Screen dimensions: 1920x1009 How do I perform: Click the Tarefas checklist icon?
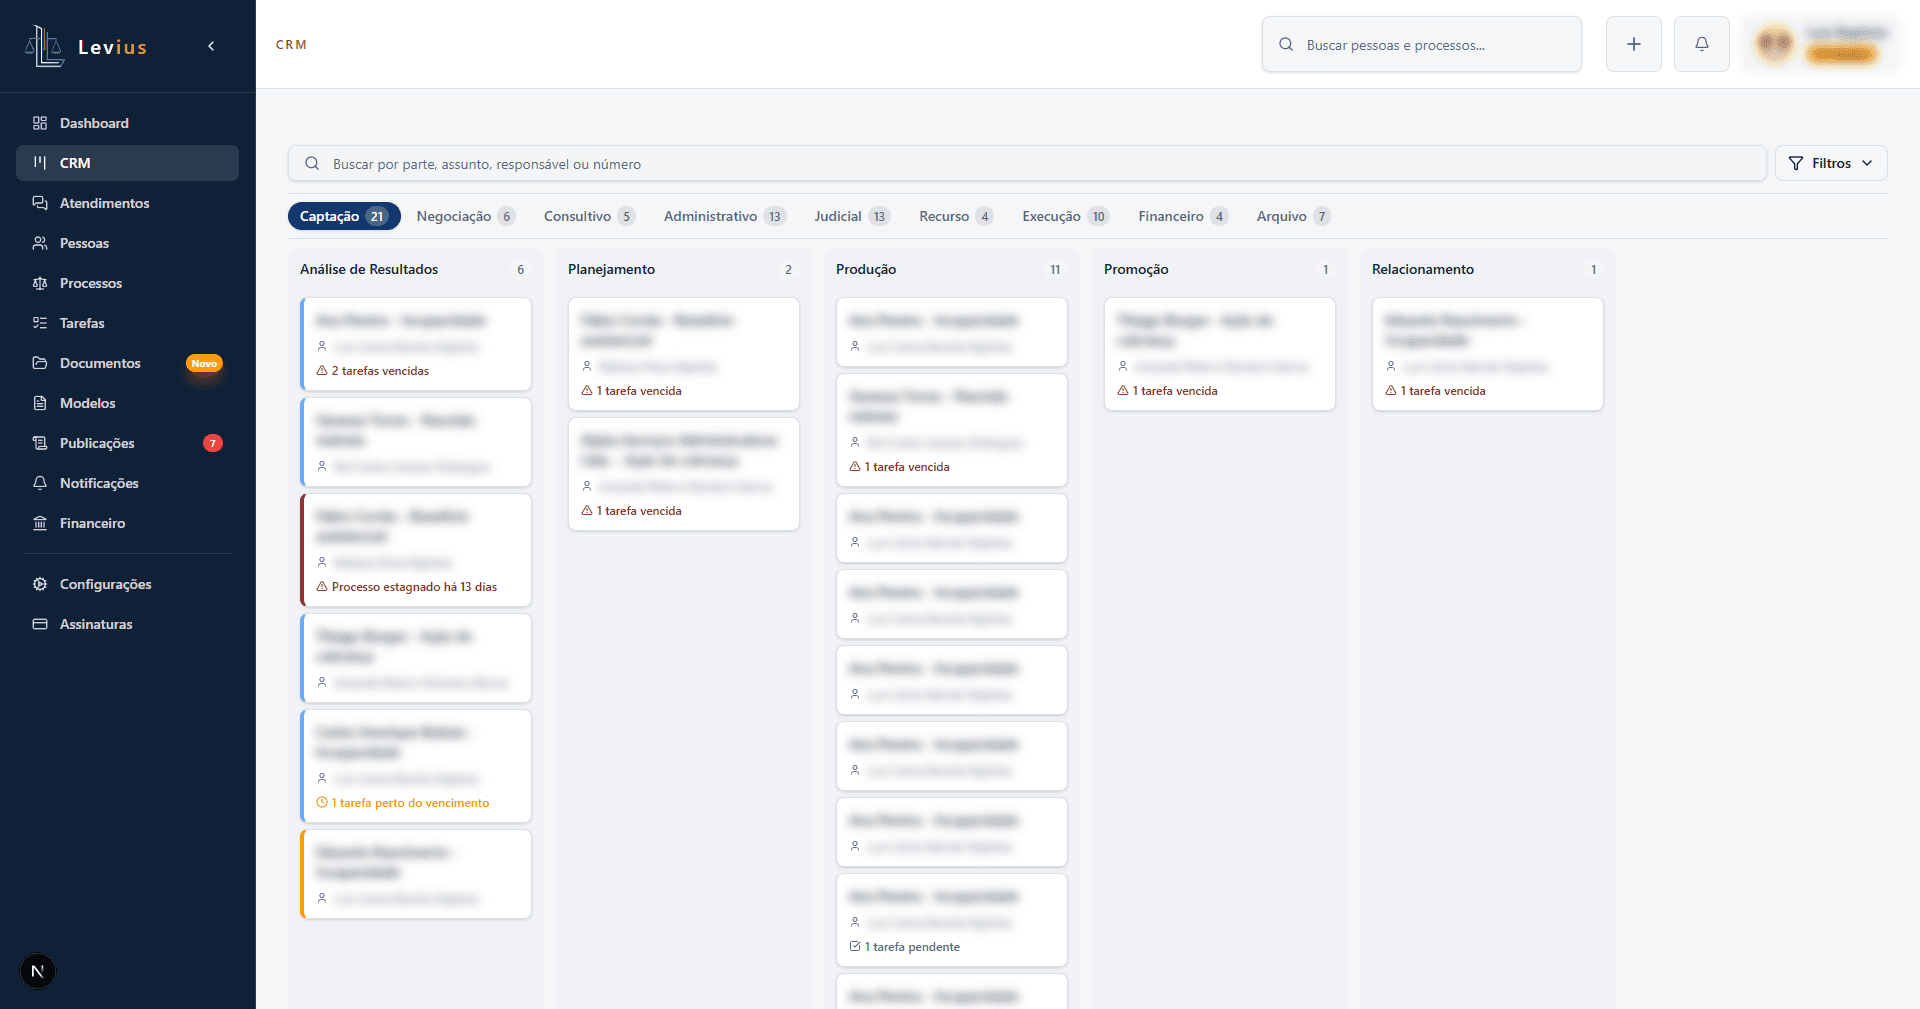click(x=40, y=323)
